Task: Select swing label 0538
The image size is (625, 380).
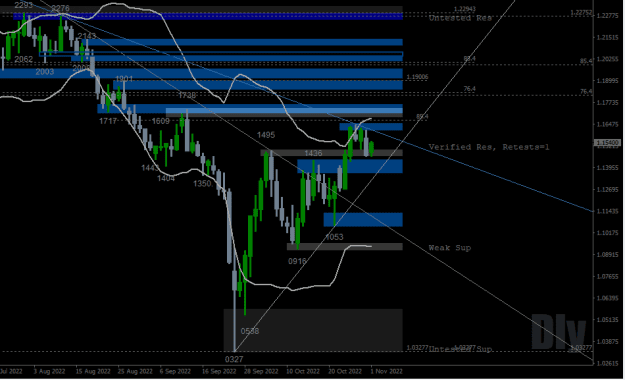Action: coord(250,331)
